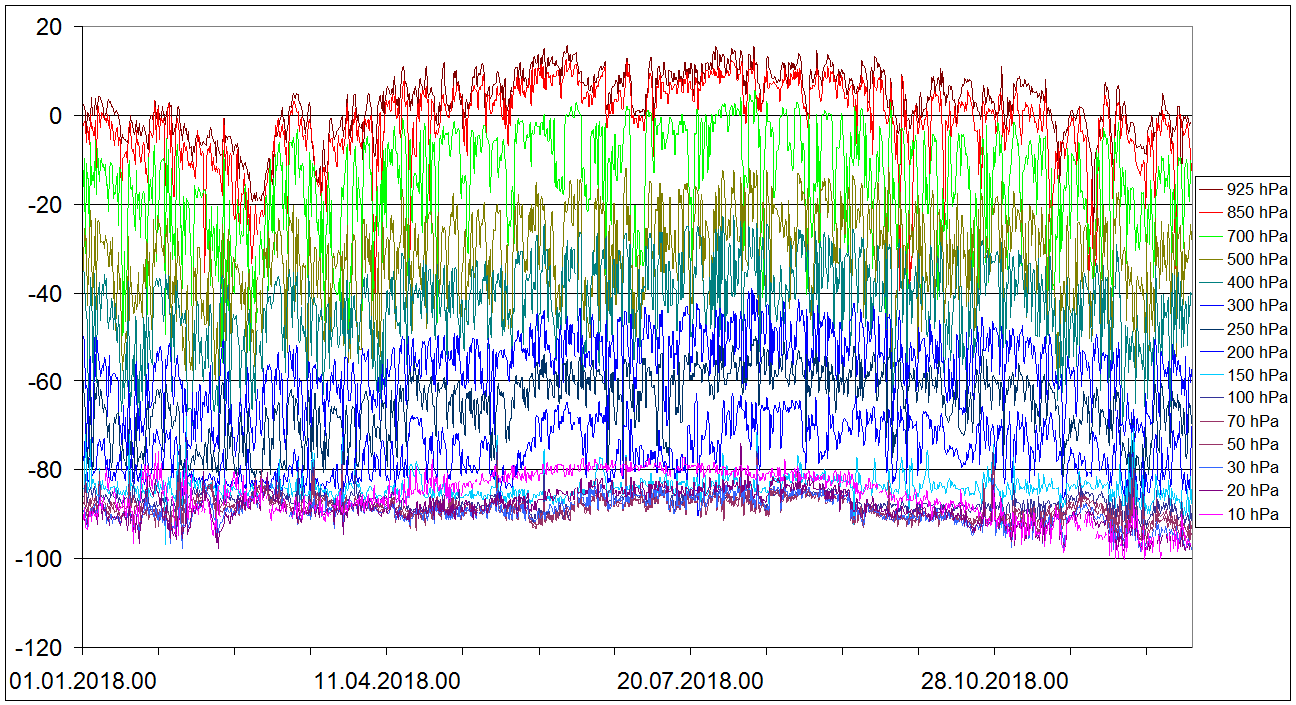Viewport: 1296px width, 705px height.
Task: Click the 150 hPa line color sample
Action: point(1210,375)
